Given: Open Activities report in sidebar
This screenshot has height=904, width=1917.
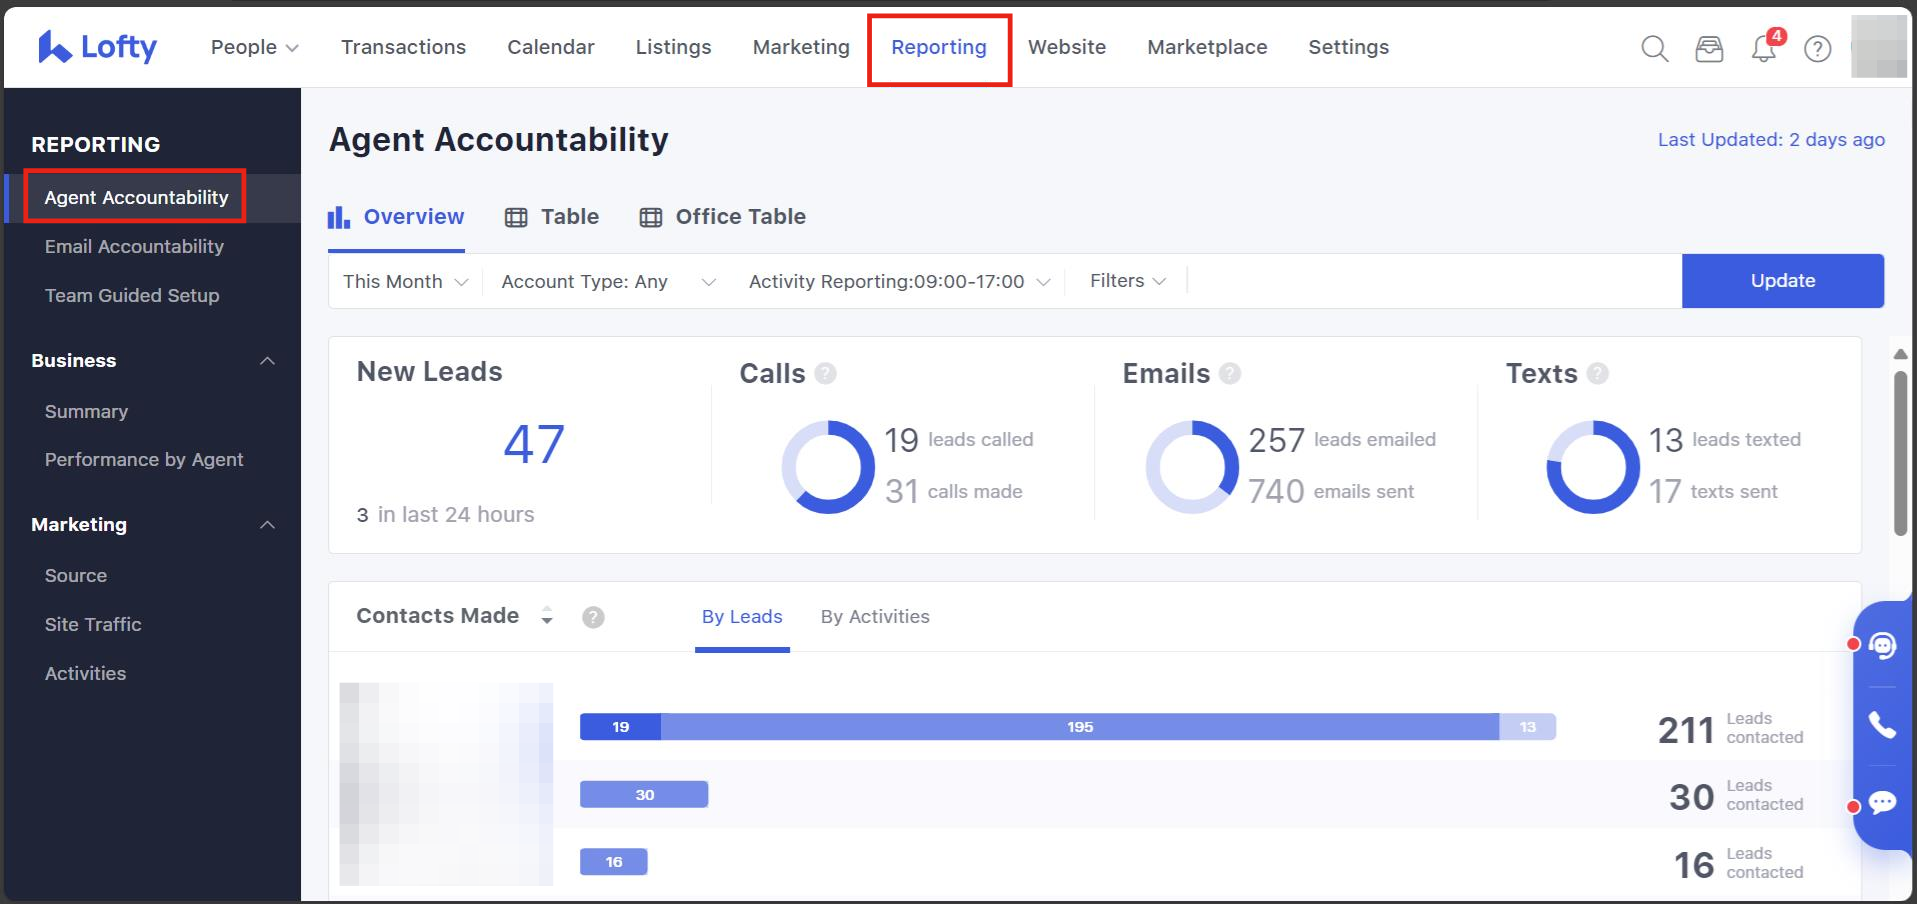Looking at the screenshot, I should (85, 674).
